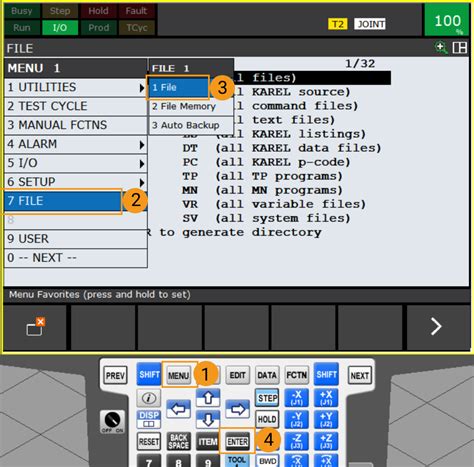Click the -Z (J3) jog key
474x467 pixels.
(296, 441)
